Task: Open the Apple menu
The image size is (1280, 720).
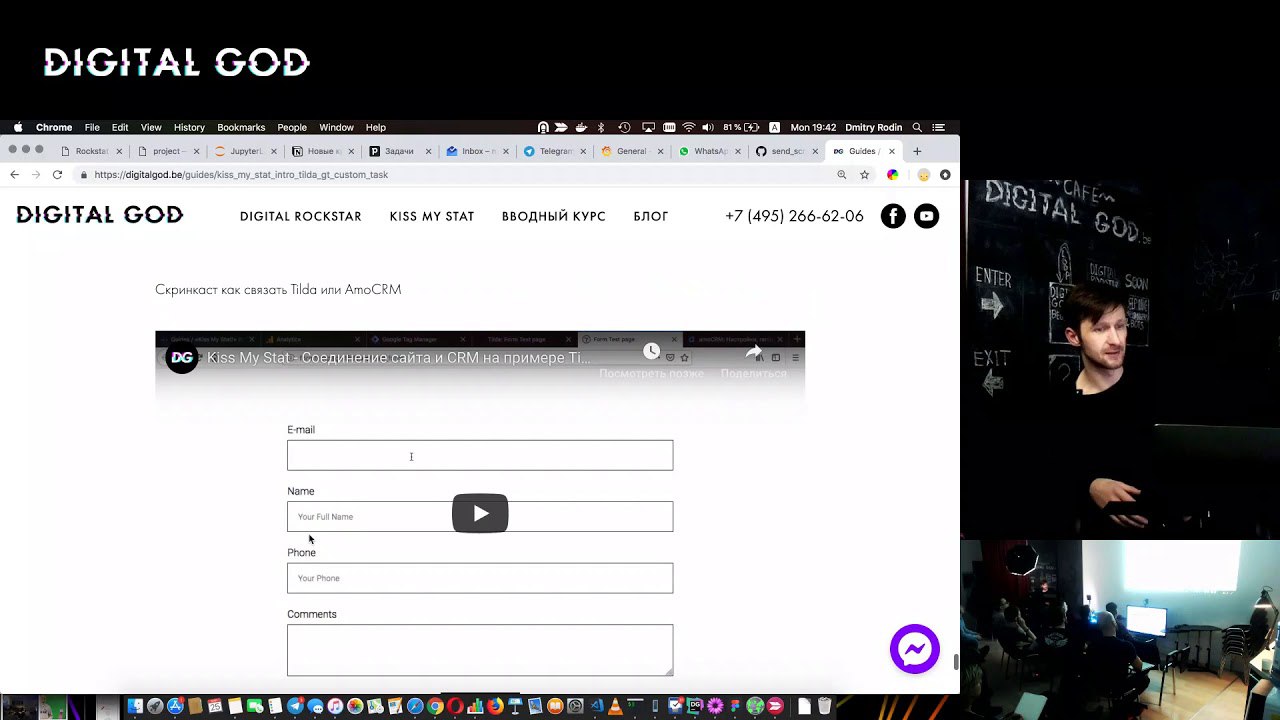Action: 17,127
